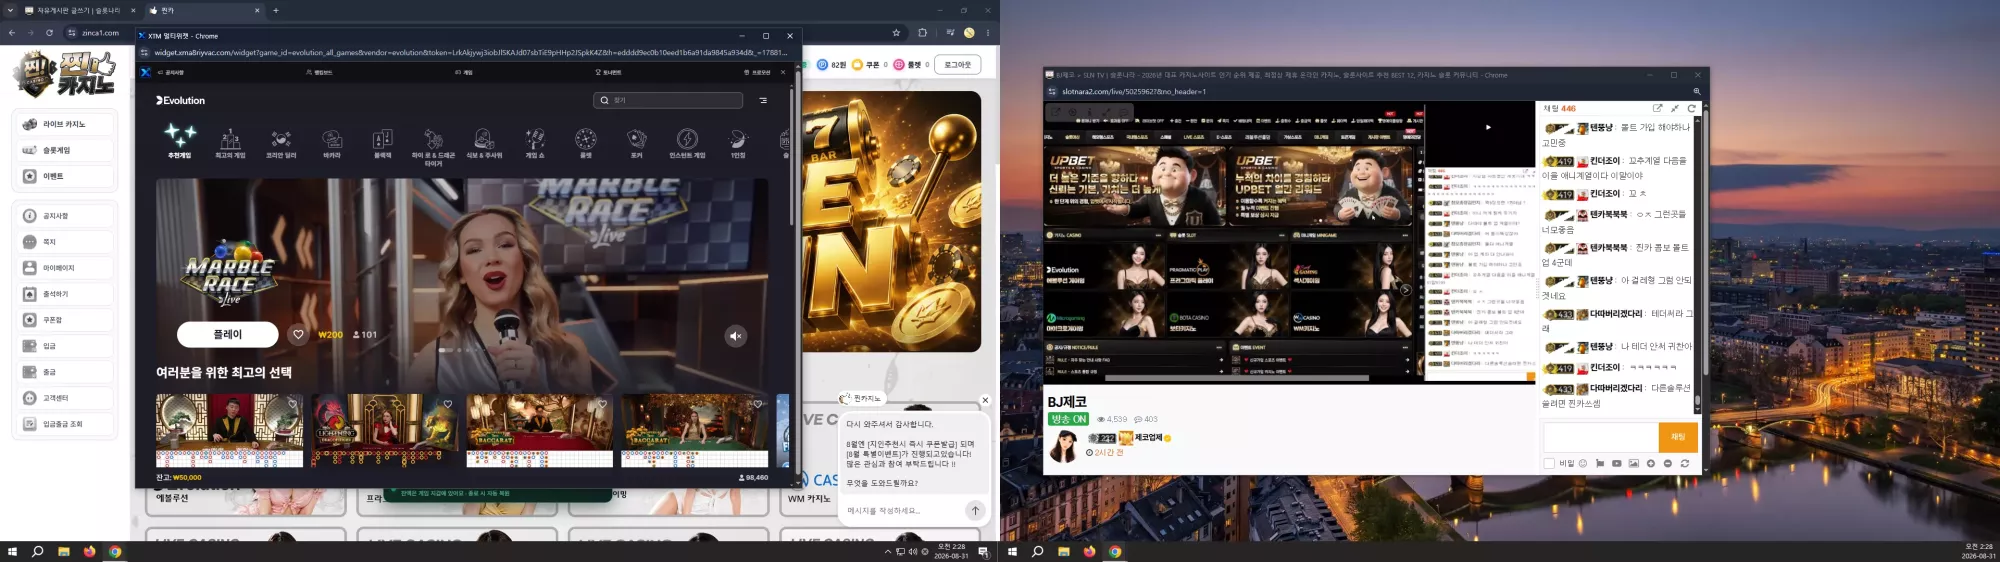Image resolution: width=2000 pixels, height=562 pixels.
Task: Open the 코리안 딜러 game category
Action: tap(281, 143)
